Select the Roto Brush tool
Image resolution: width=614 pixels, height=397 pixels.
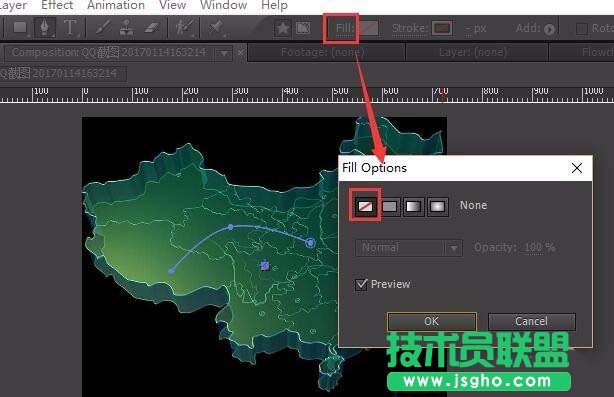pyautogui.click(x=184, y=28)
